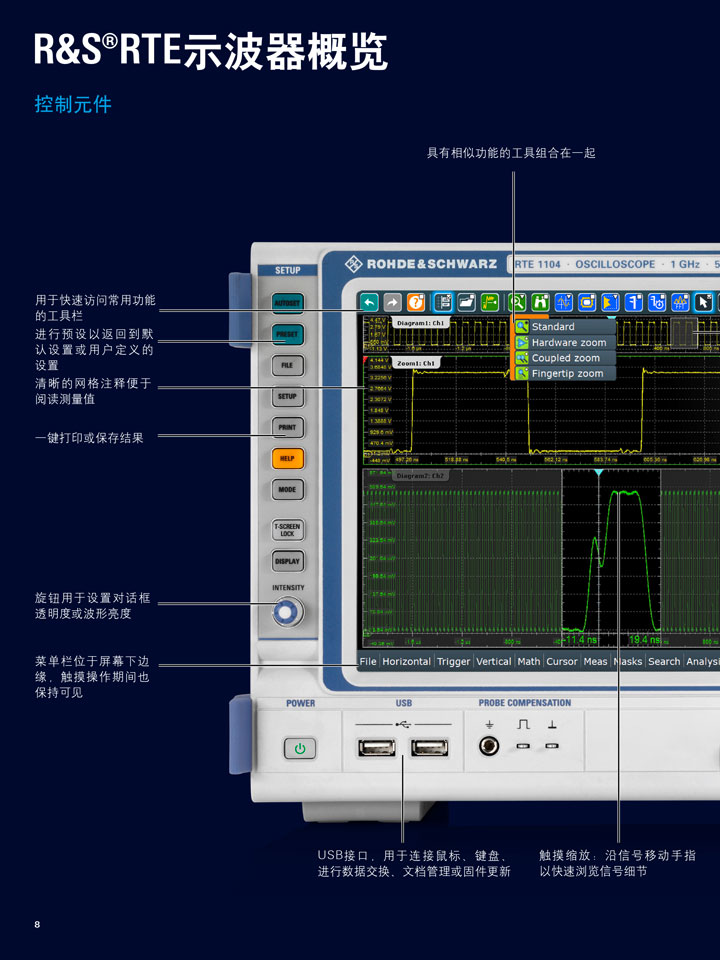Open the binoculars Search tool
The width and height of the screenshot is (720, 960).
click(x=540, y=302)
